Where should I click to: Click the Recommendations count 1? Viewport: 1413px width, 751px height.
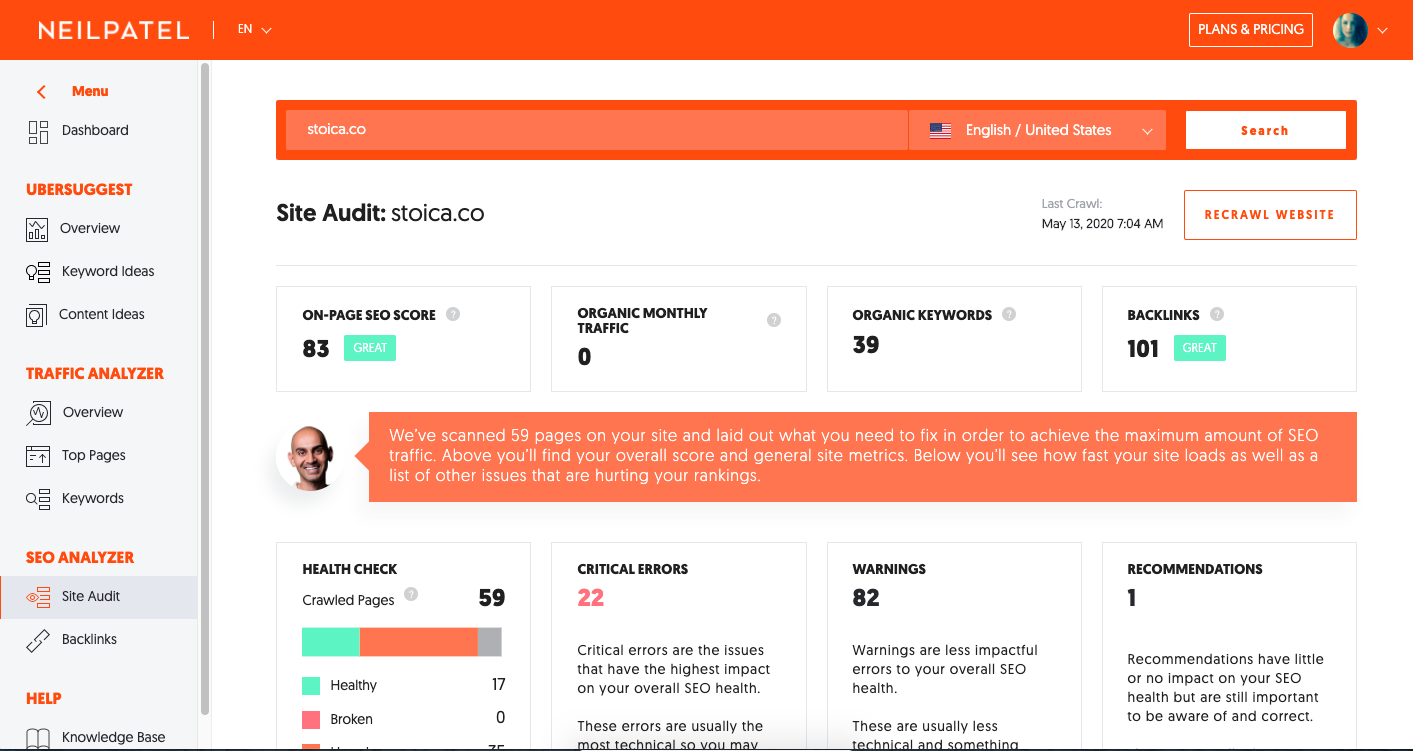click(x=1132, y=598)
